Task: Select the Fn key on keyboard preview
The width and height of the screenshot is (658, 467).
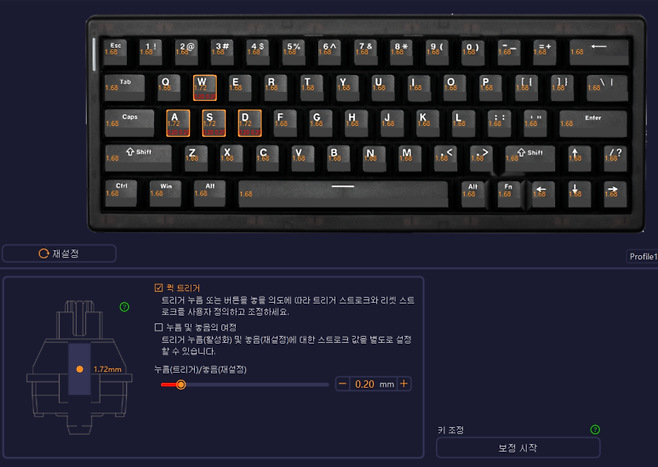Action: pyautogui.click(x=509, y=193)
